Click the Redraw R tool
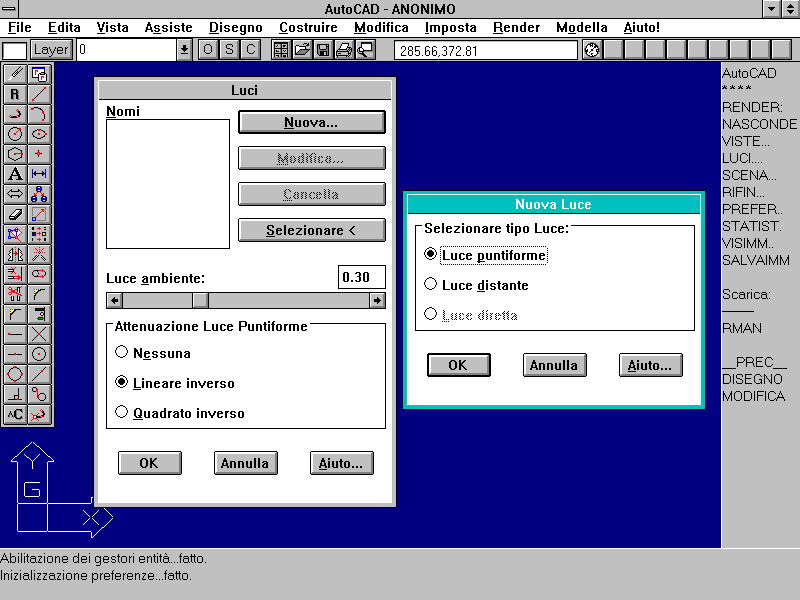This screenshot has height=600, width=800. point(15,94)
